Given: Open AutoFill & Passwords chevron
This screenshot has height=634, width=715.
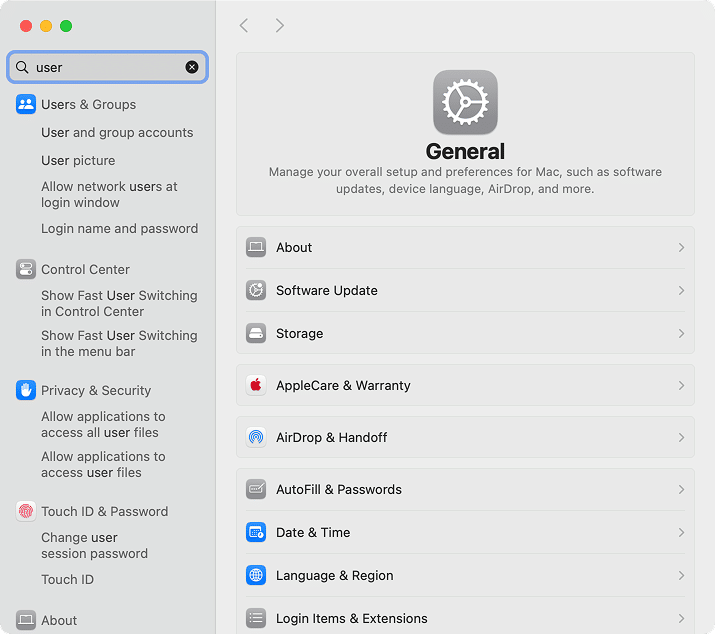Looking at the screenshot, I should coord(681,489).
